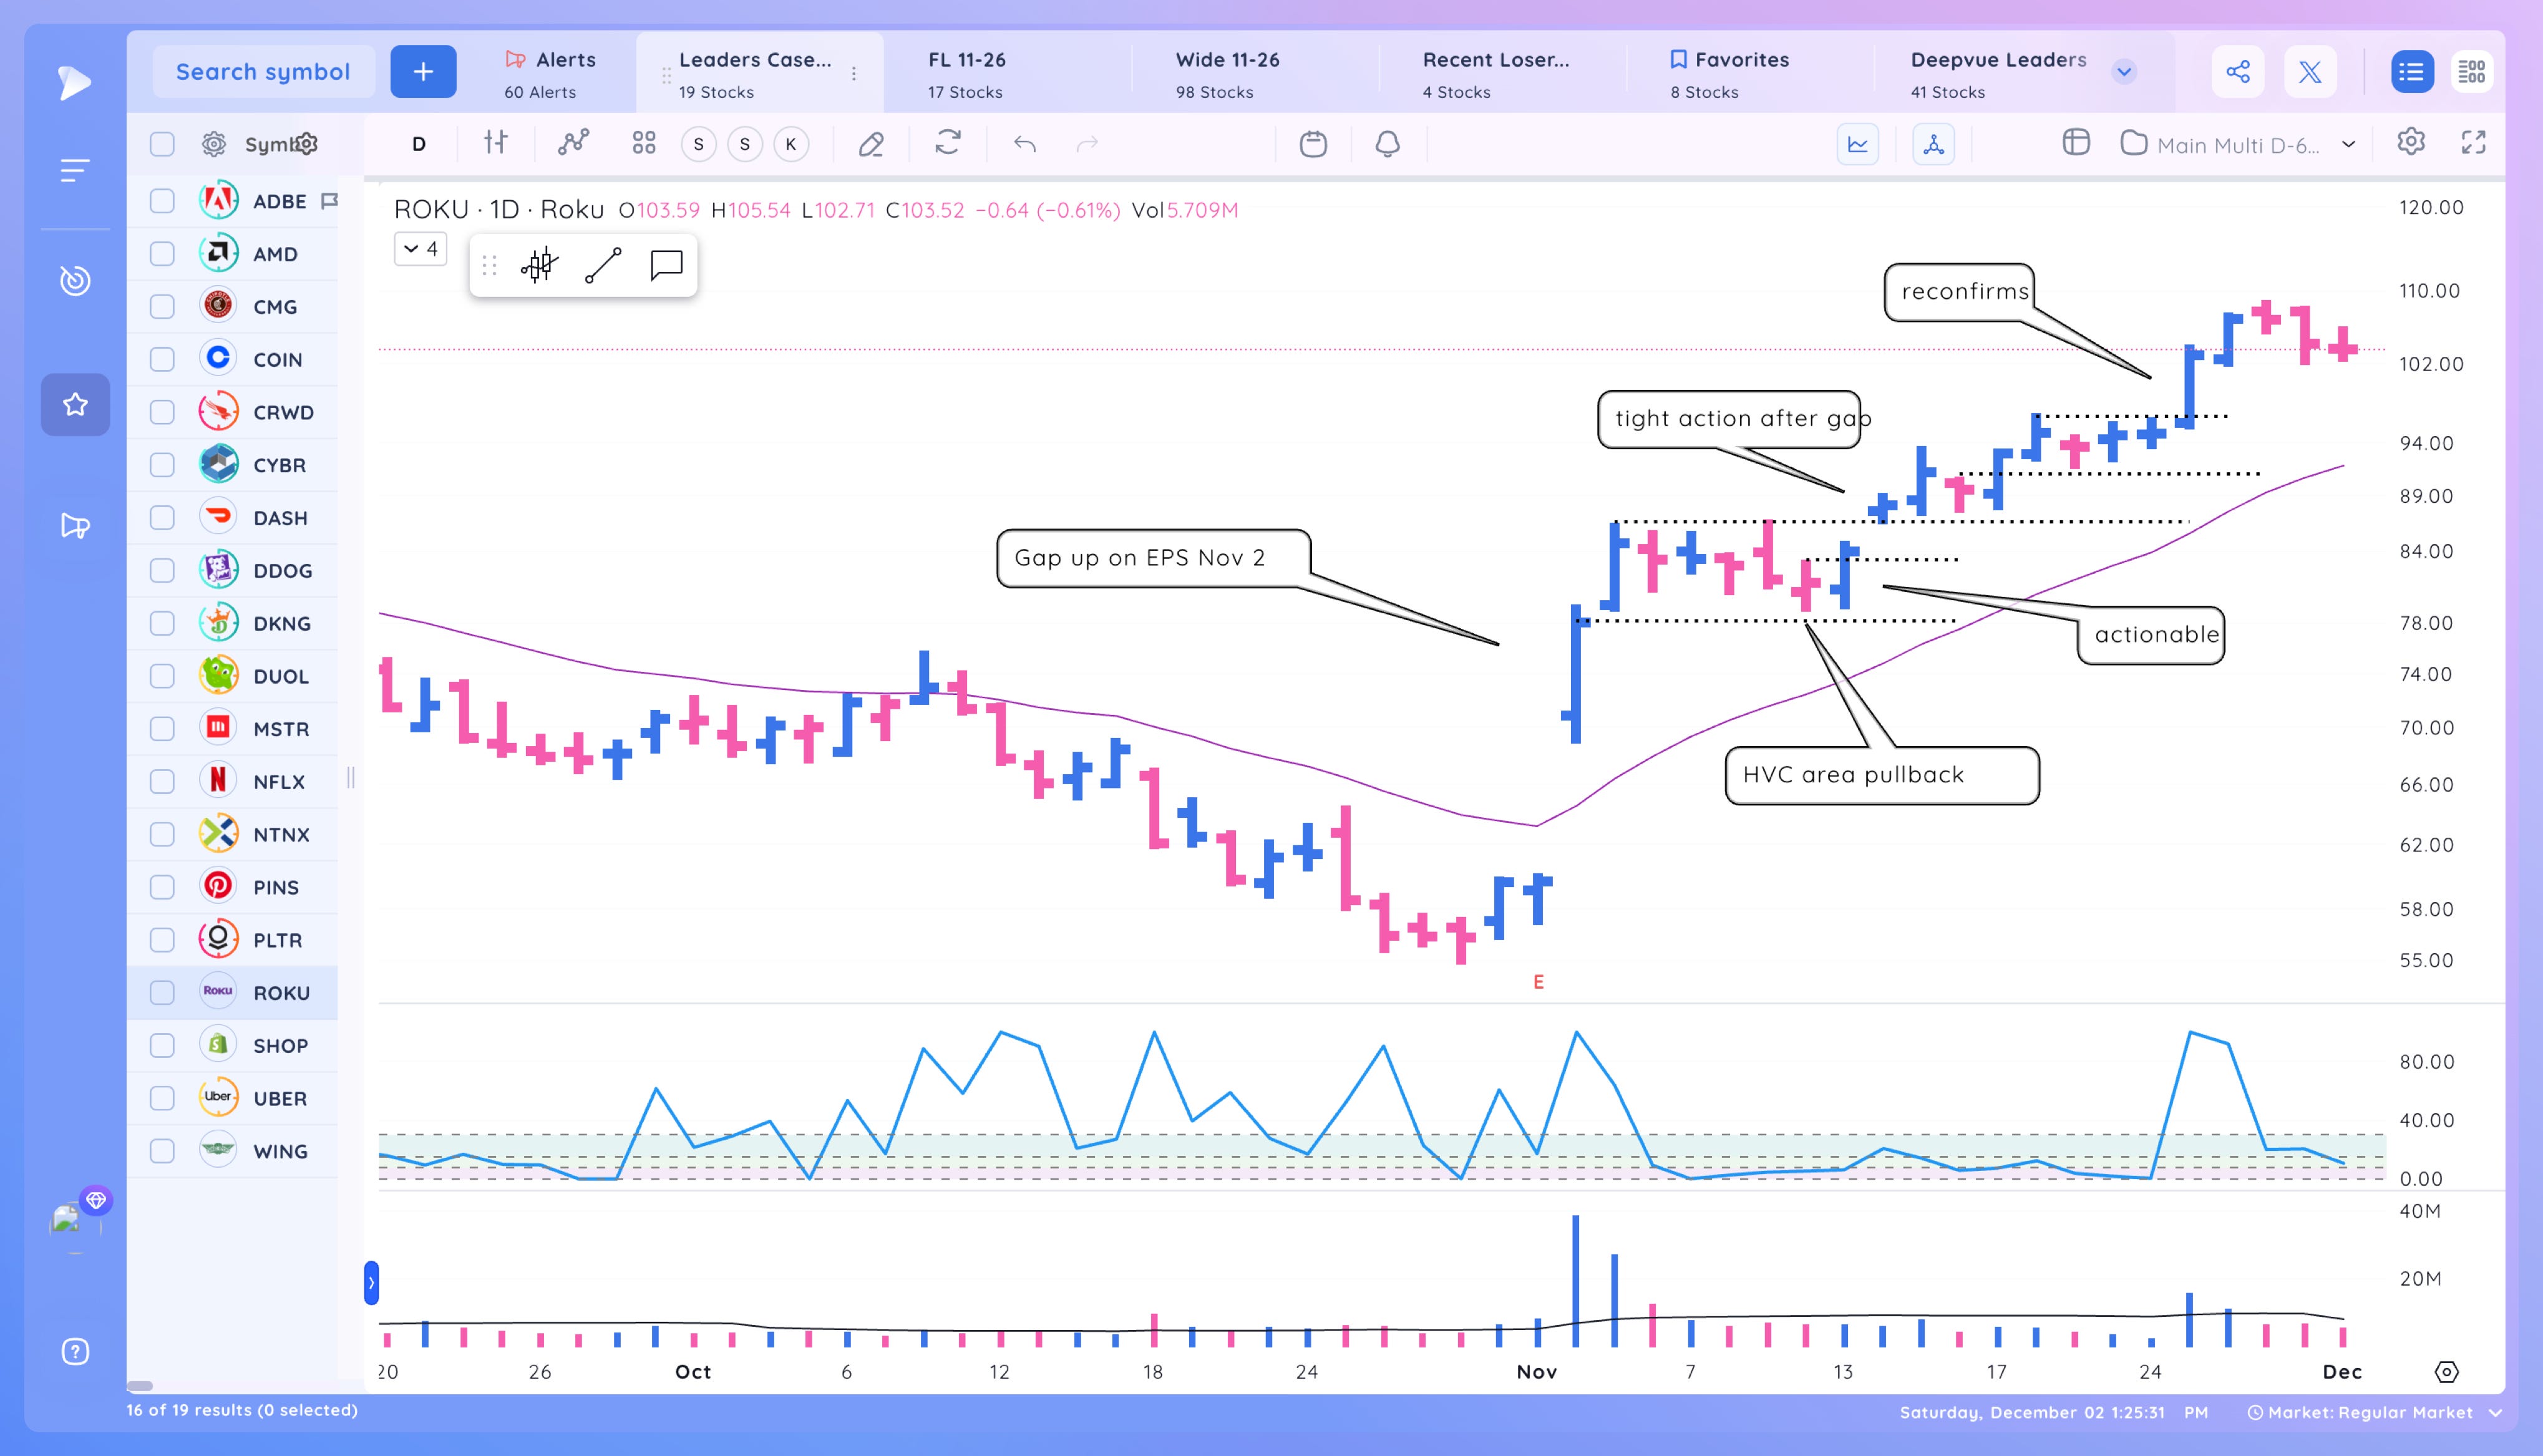Check the WING row checkbox
Viewport: 2543px width, 1456px height.
[162, 1151]
